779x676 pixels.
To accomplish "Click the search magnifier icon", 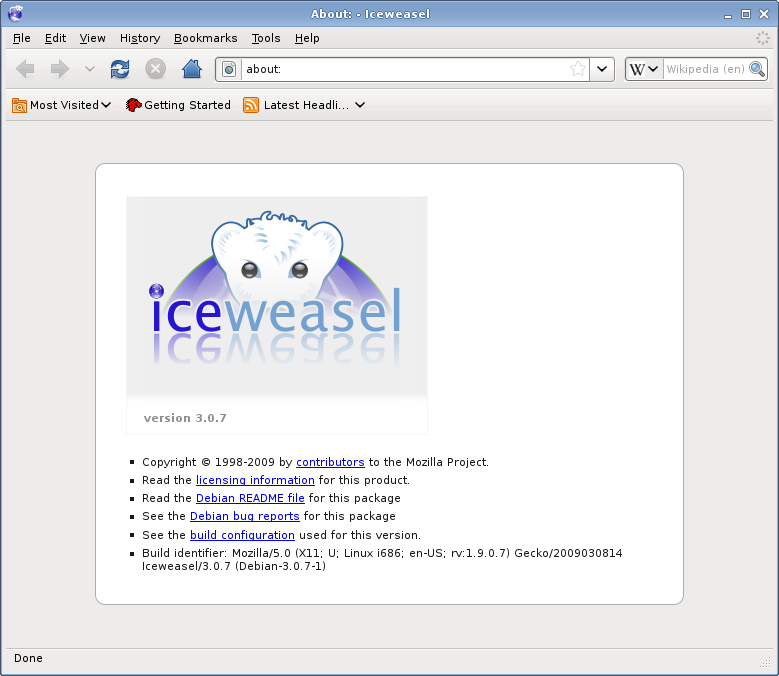I will [x=757, y=69].
